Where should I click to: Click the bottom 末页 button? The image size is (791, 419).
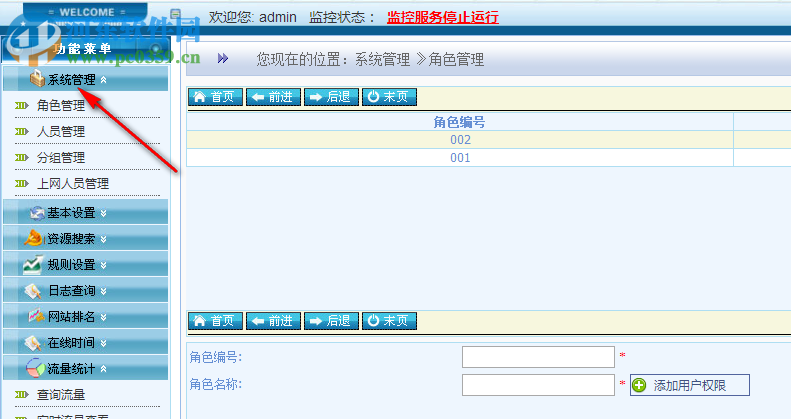389,321
